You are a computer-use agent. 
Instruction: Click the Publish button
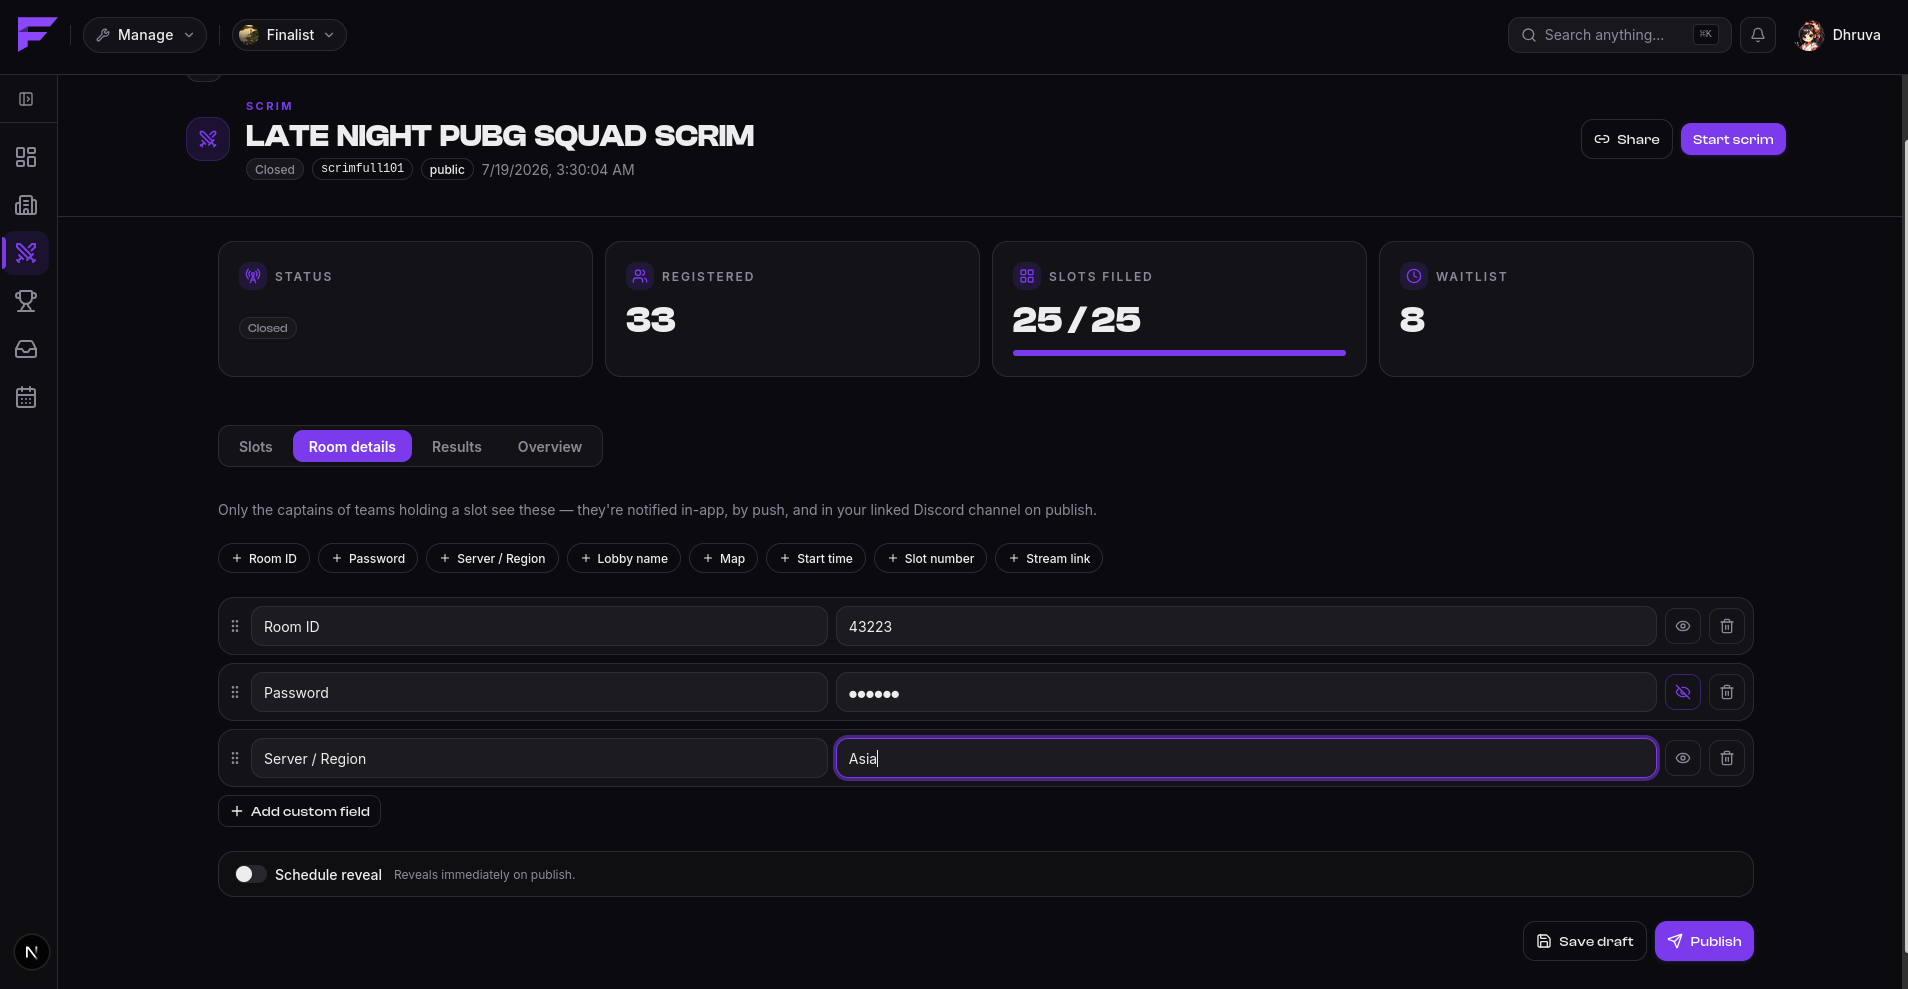[1704, 941]
